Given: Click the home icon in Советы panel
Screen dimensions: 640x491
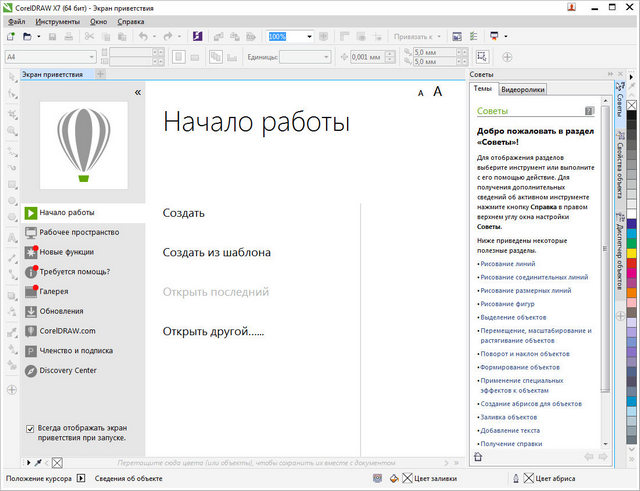Looking at the screenshot, I should [478, 456].
